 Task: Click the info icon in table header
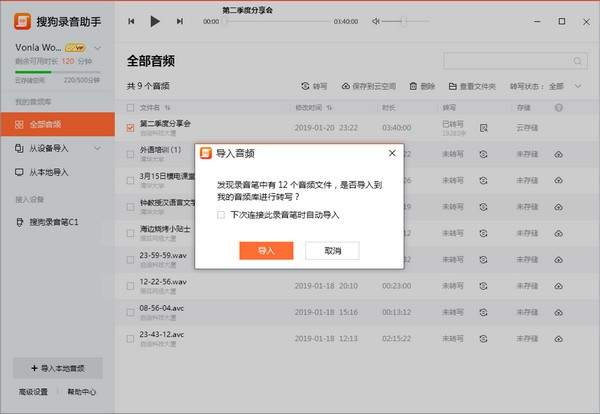(559, 108)
